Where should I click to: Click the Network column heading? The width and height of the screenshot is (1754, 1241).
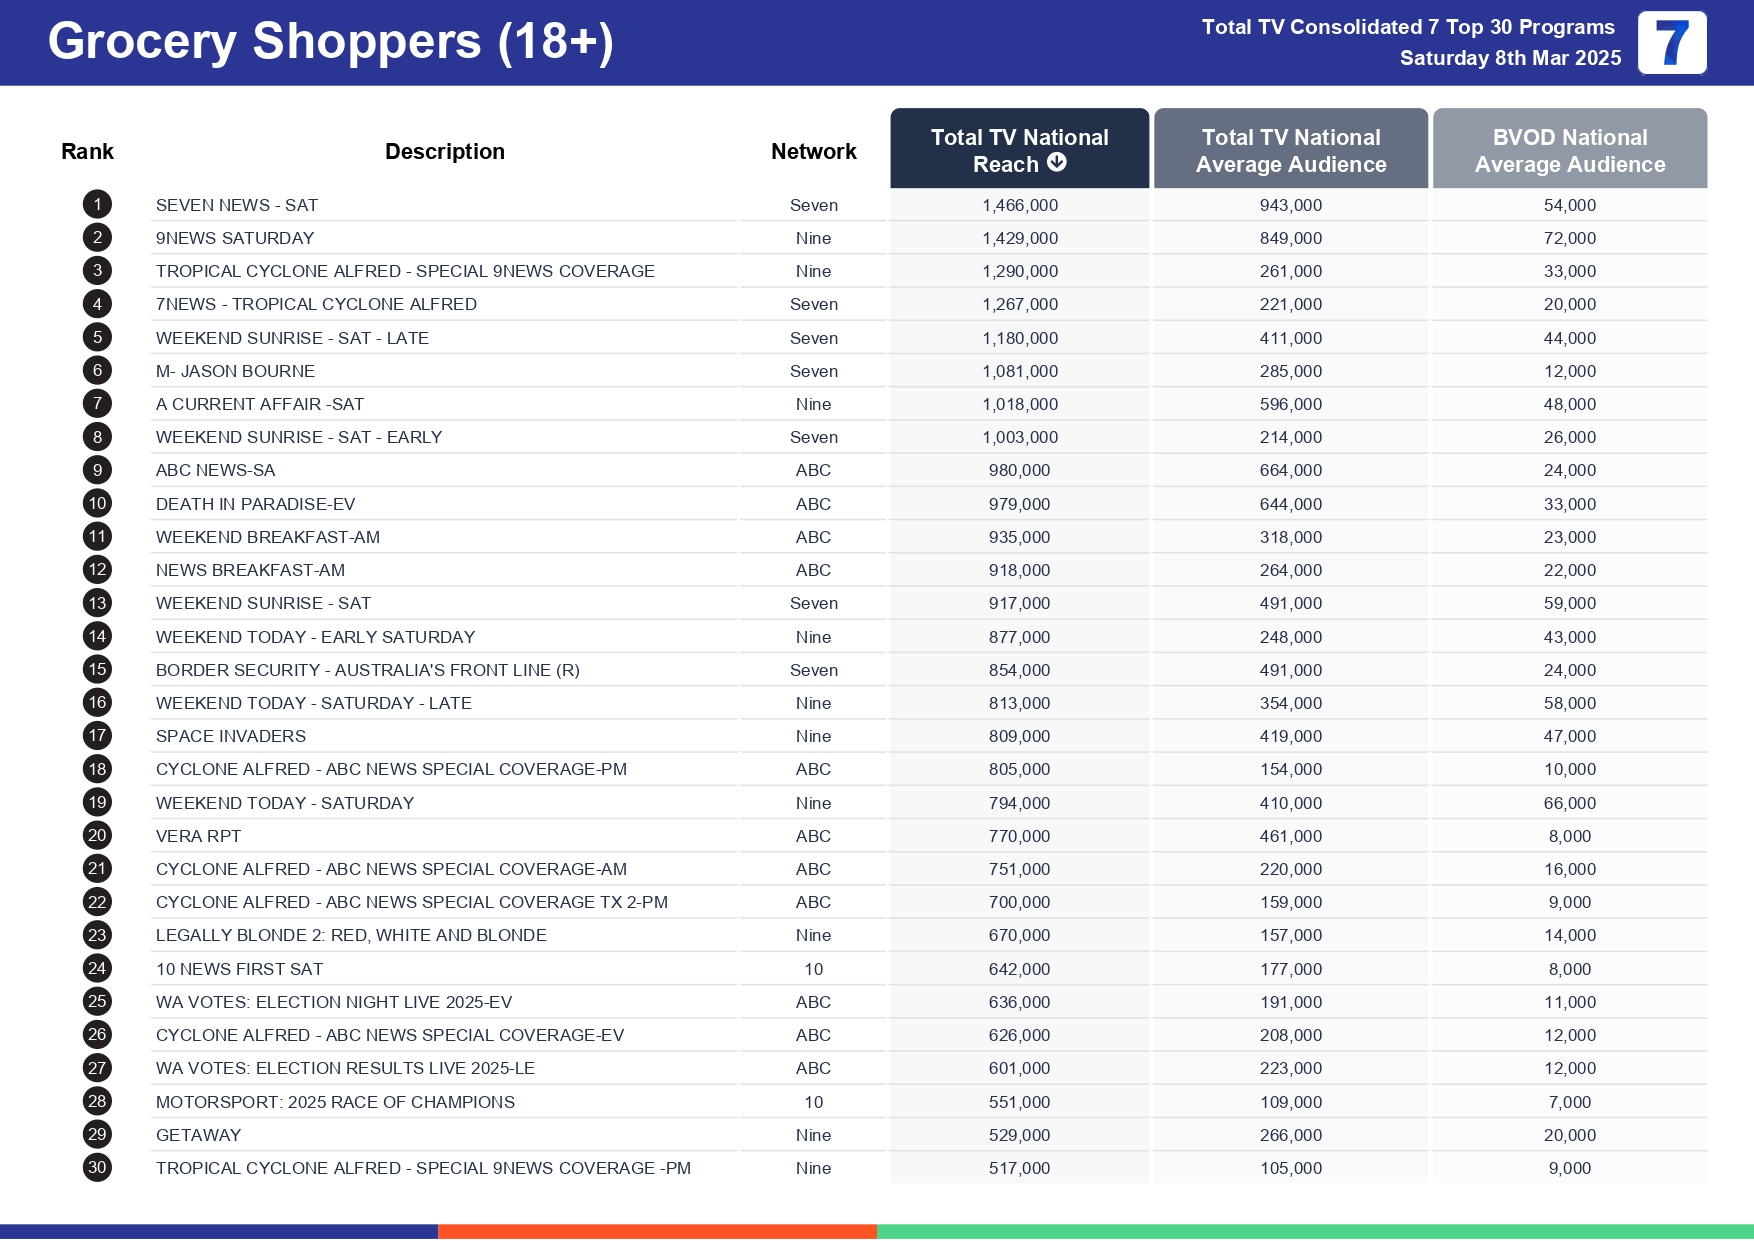(813, 151)
